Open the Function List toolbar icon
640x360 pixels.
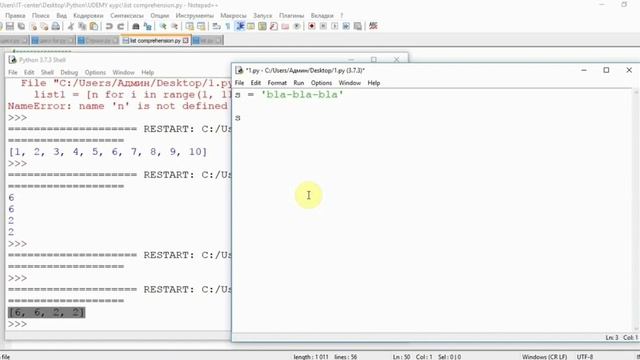tap(274, 26)
